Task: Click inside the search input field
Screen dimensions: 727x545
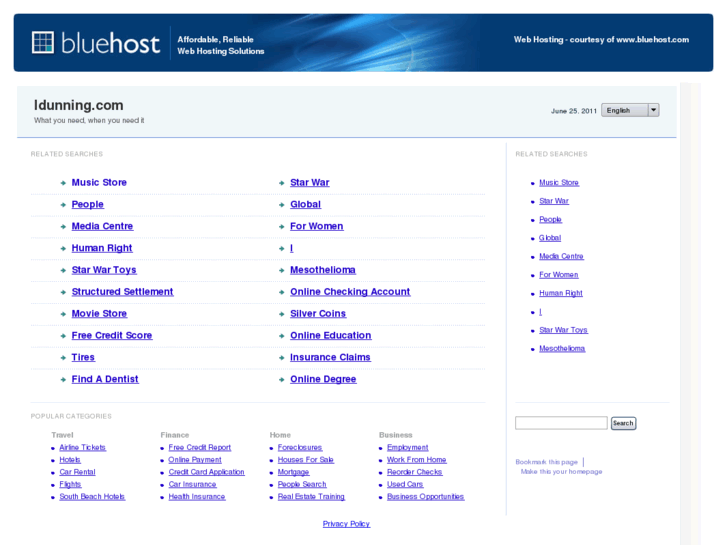Action: [x=561, y=423]
